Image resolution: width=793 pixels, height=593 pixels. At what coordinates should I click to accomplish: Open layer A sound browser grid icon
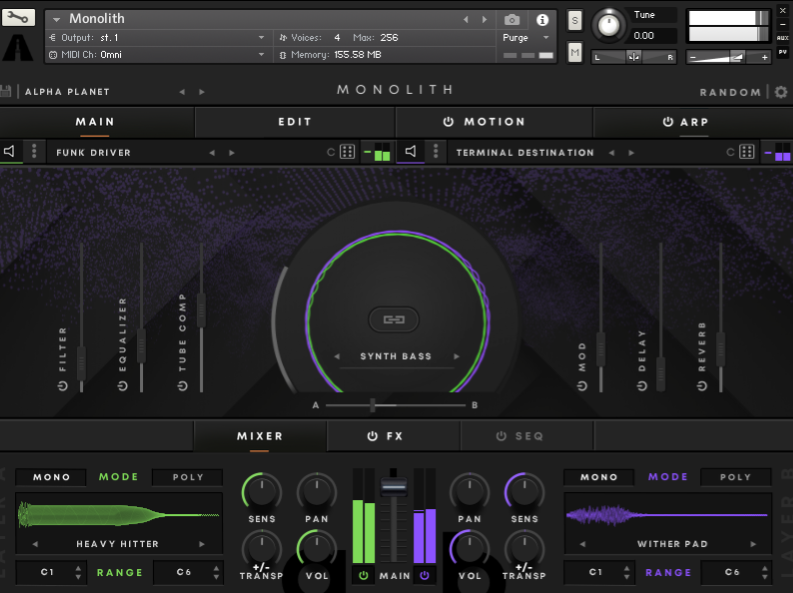pos(347,152)
